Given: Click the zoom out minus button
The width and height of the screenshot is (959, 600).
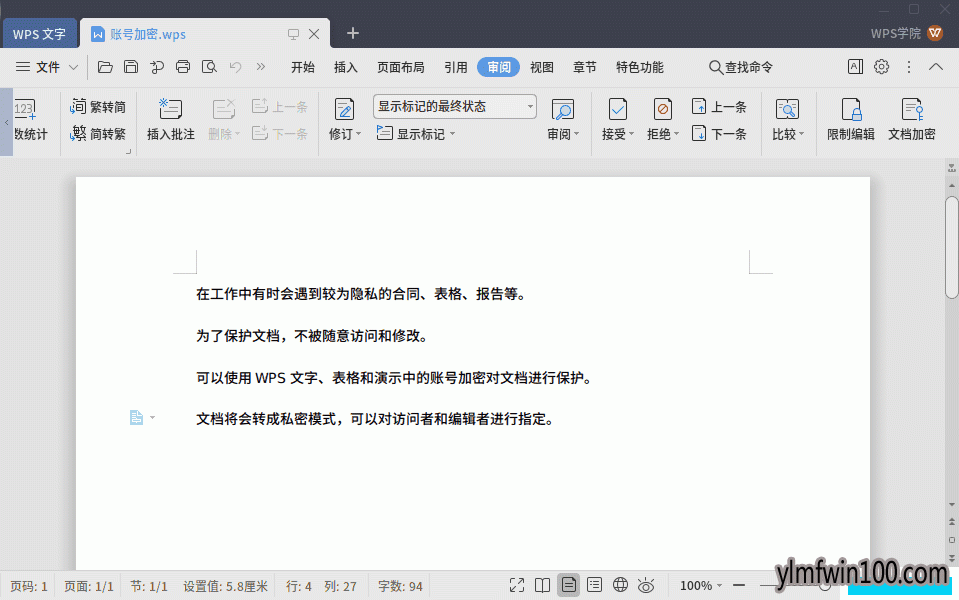Looking at the screenshot, I should coord(739,585).
